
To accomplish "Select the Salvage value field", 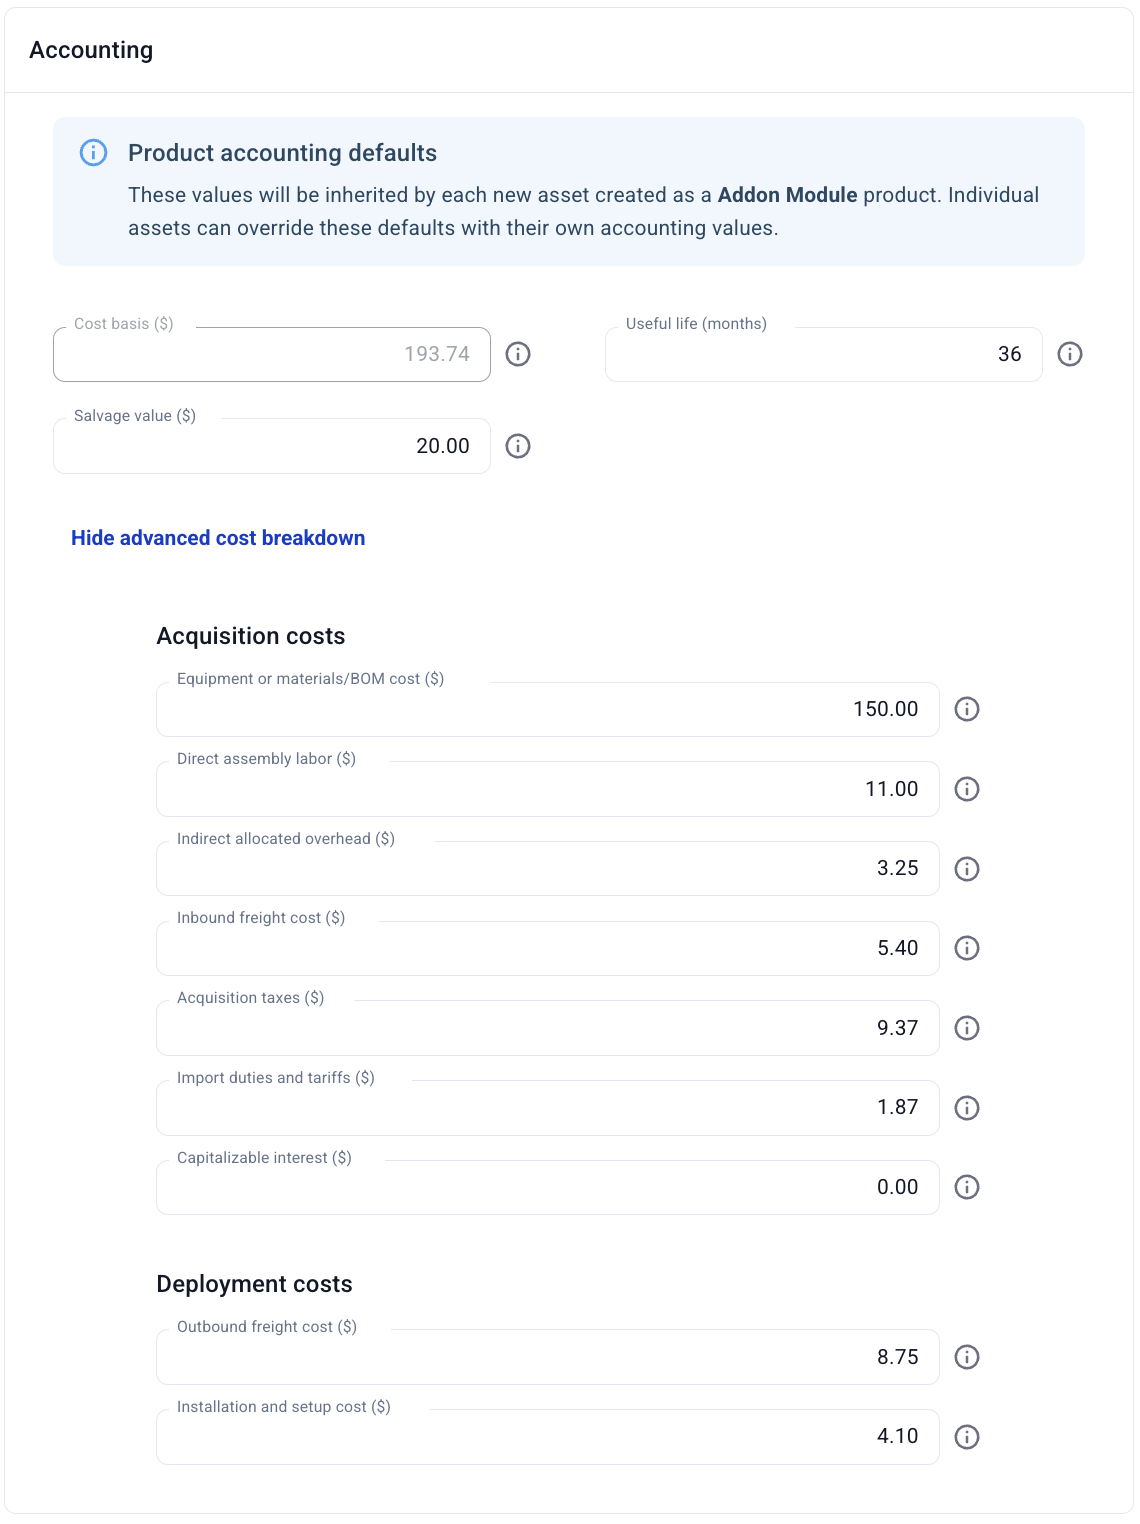I will [x=271, y=446].
